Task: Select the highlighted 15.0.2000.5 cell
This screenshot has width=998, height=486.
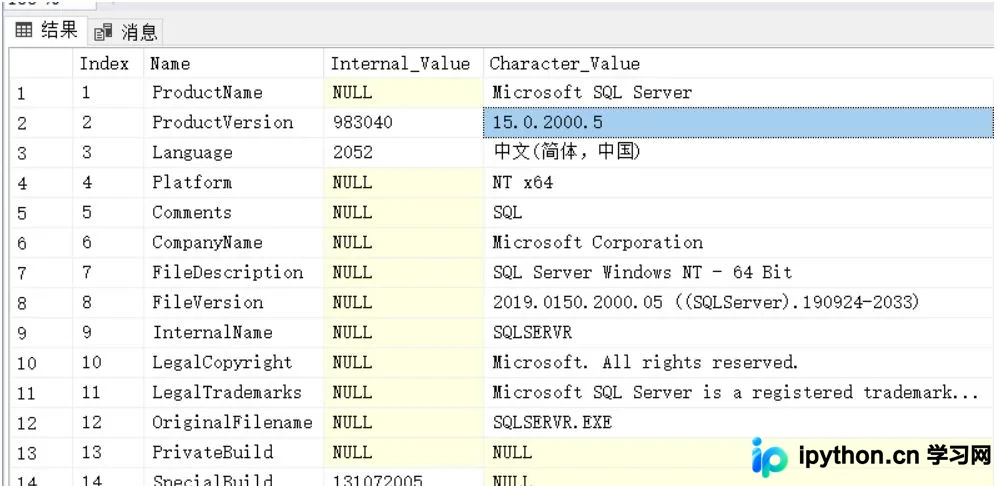Action: 738,123
